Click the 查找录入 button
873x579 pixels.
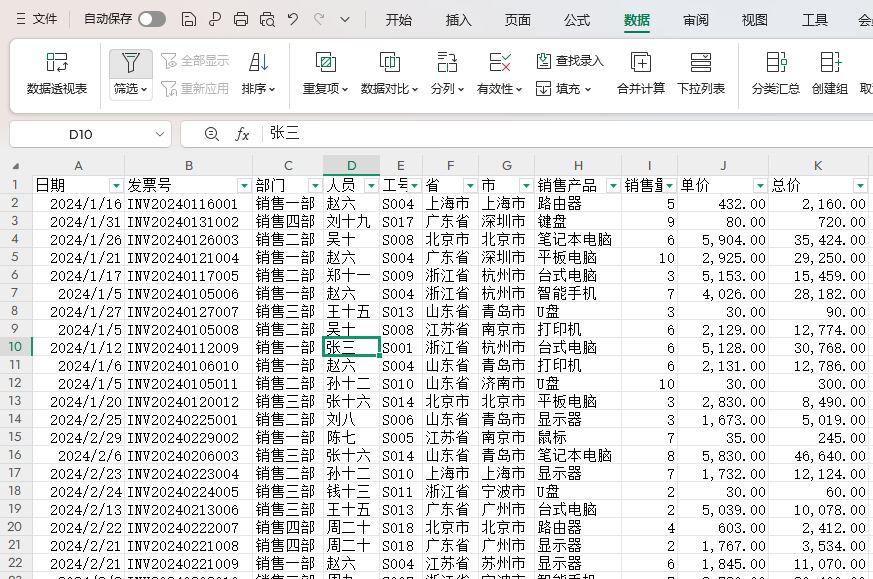pyautogui.click(x=570, y=61)
